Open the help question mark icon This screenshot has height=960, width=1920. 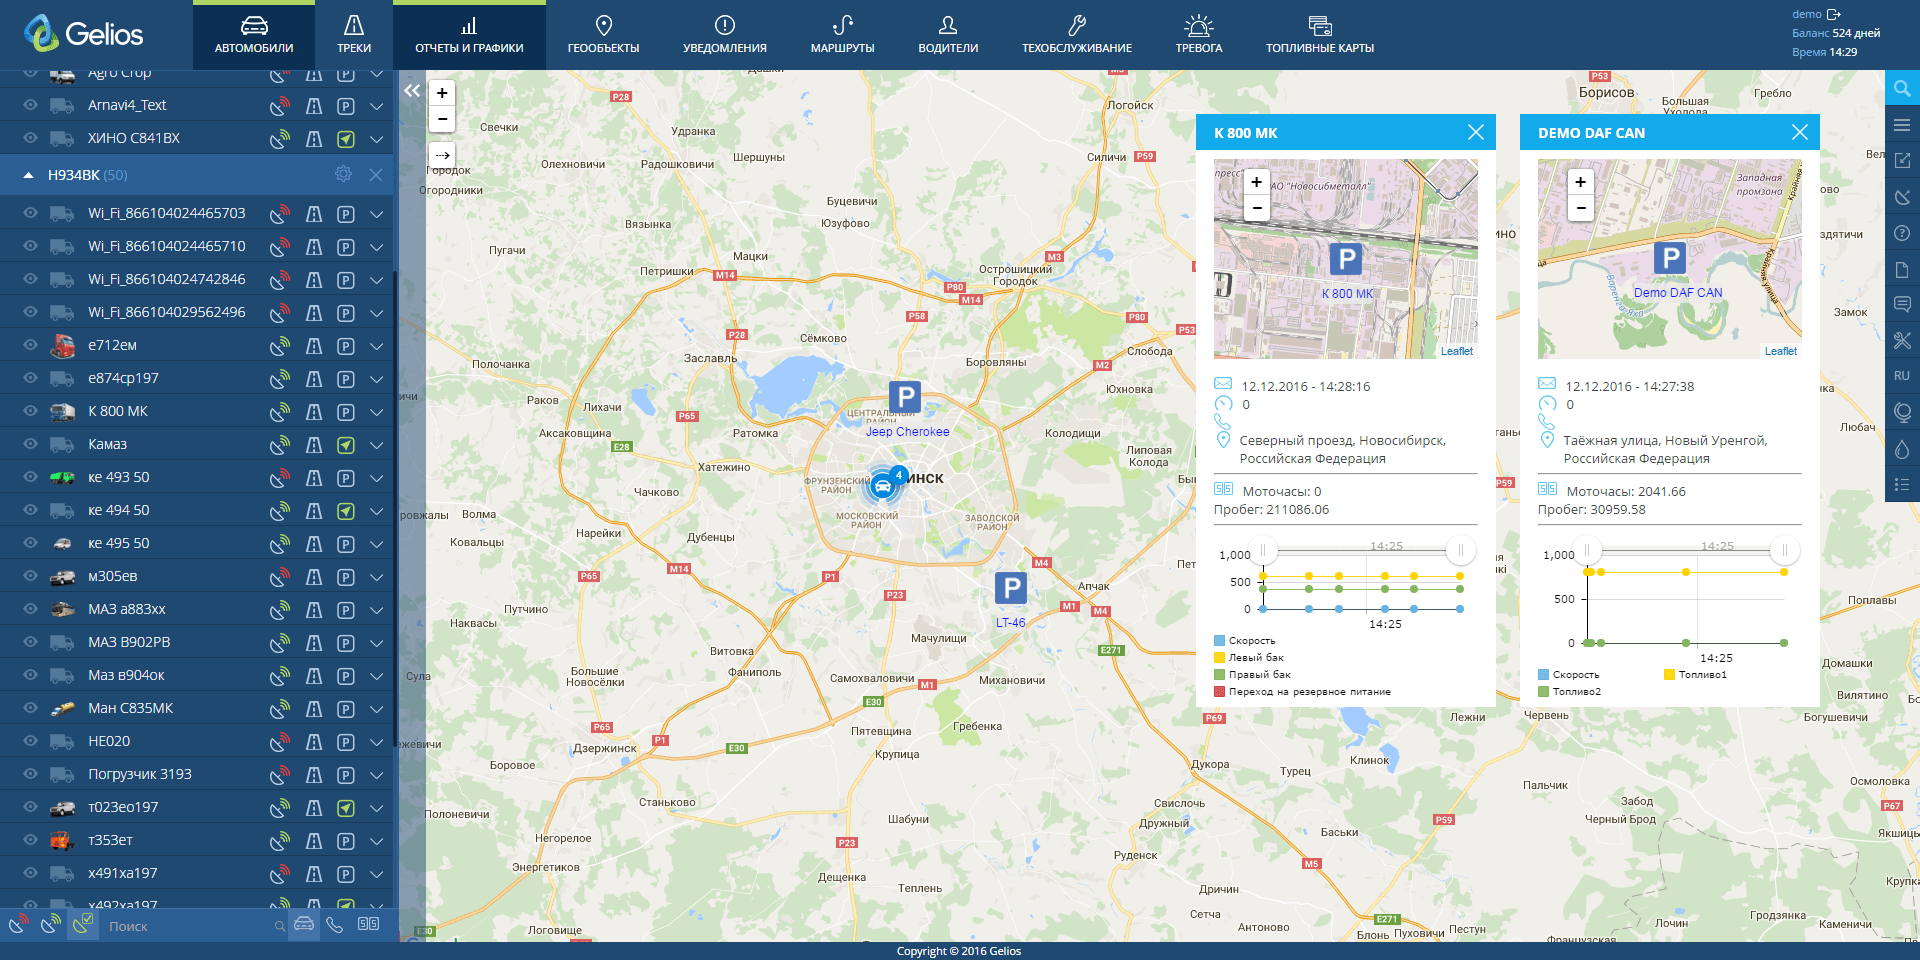pos(1902,233)
